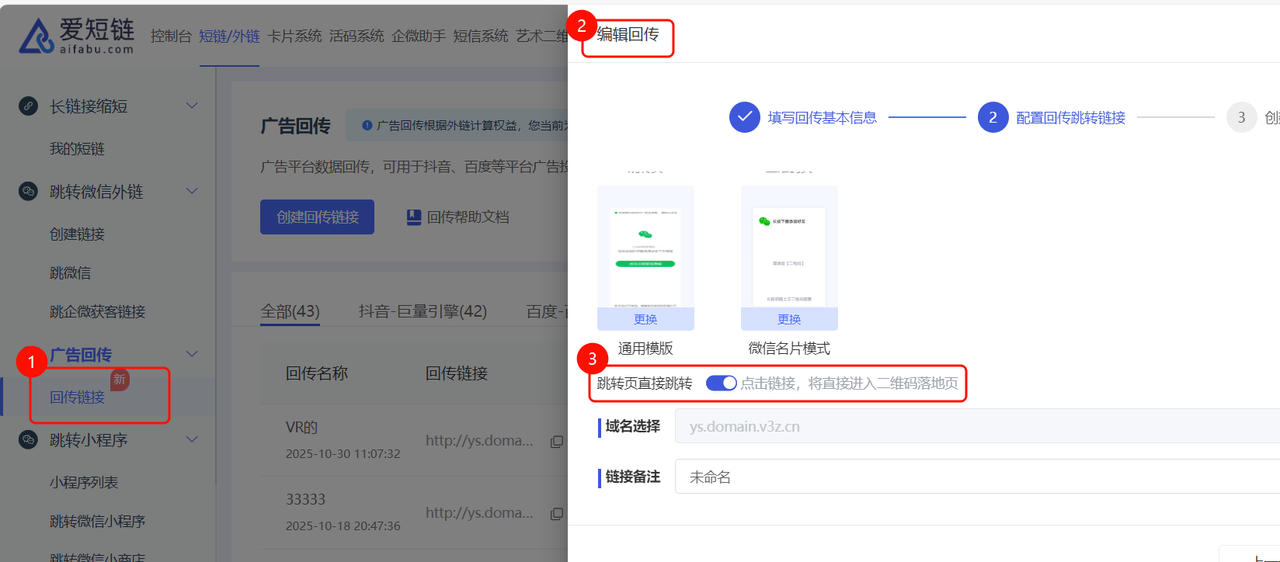The width and height of the screenshot is (1280, 562).
Task: Click the 爱短链 logo icon
Action: click(x=36, y=36)
